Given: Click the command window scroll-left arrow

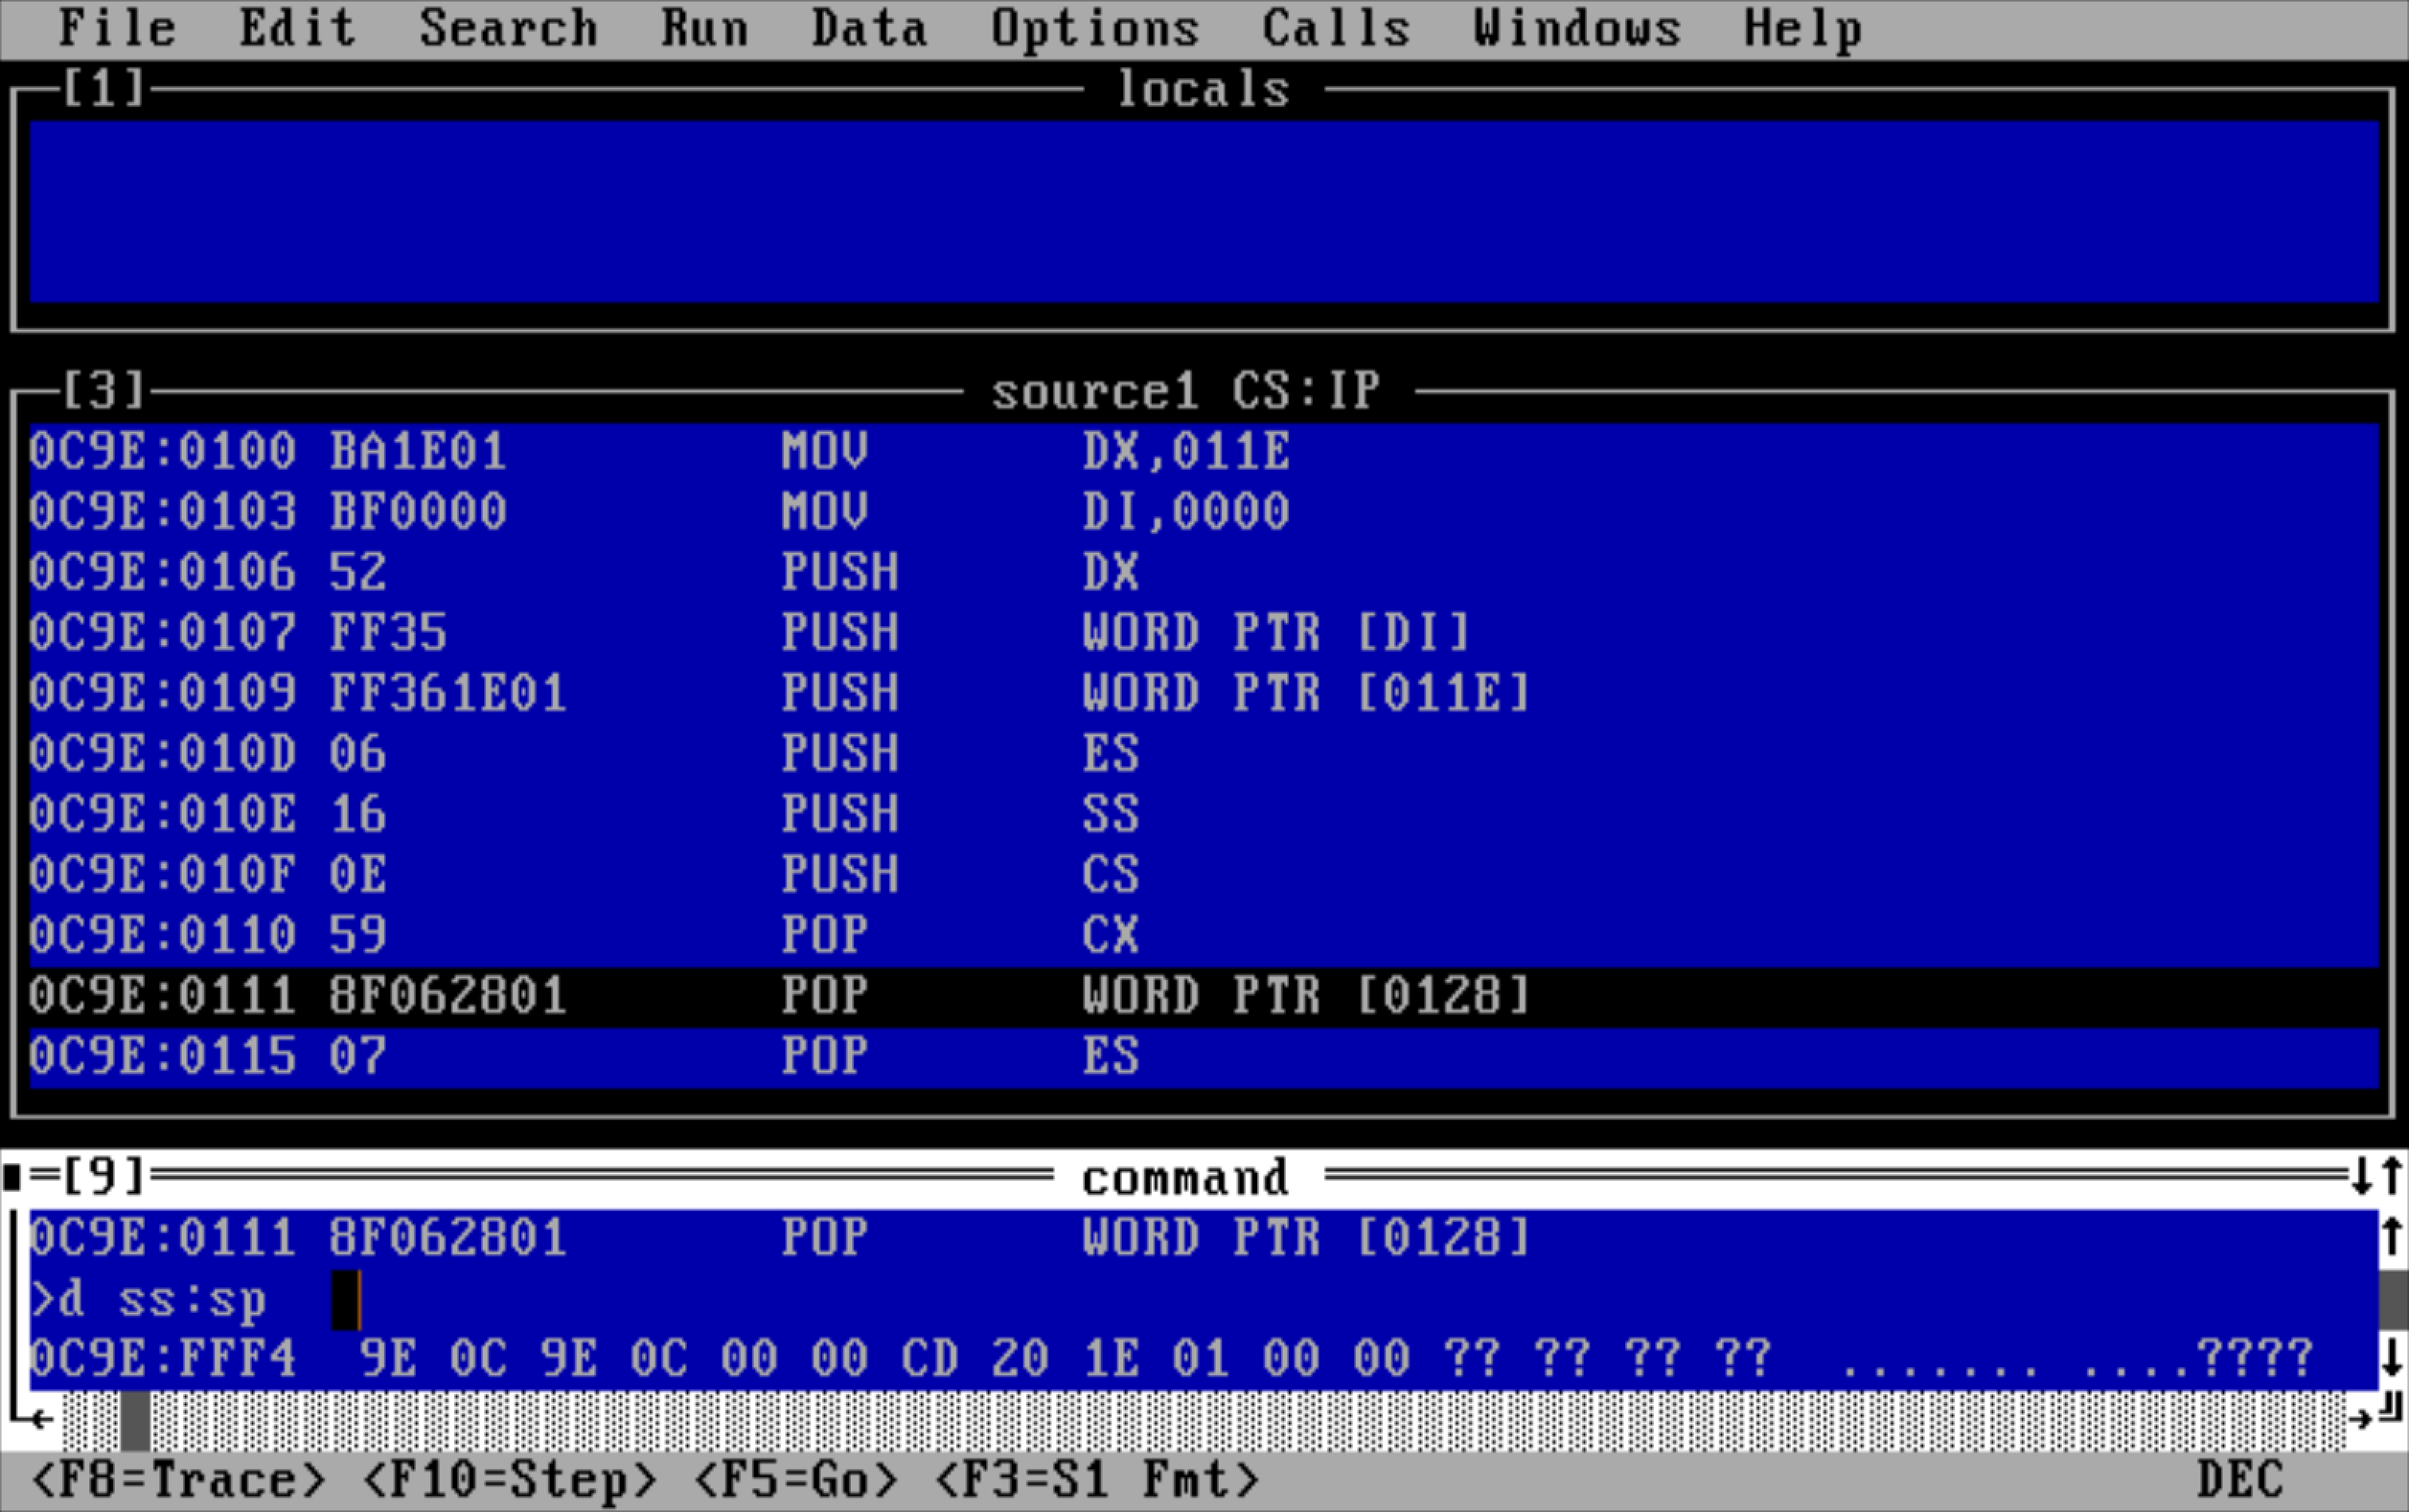Looking at the screenshot, I should coord(42,1418).
